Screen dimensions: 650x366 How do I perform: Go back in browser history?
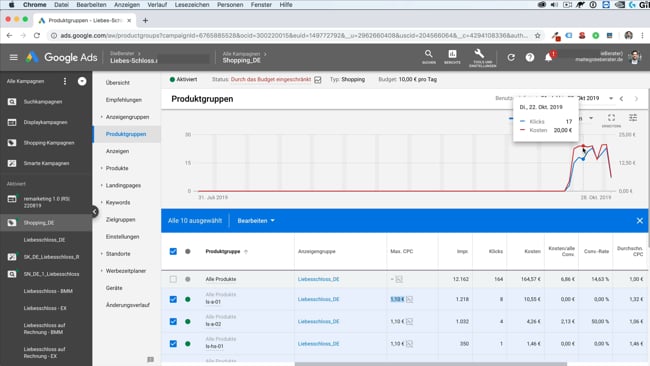click(x=9, y=36)
